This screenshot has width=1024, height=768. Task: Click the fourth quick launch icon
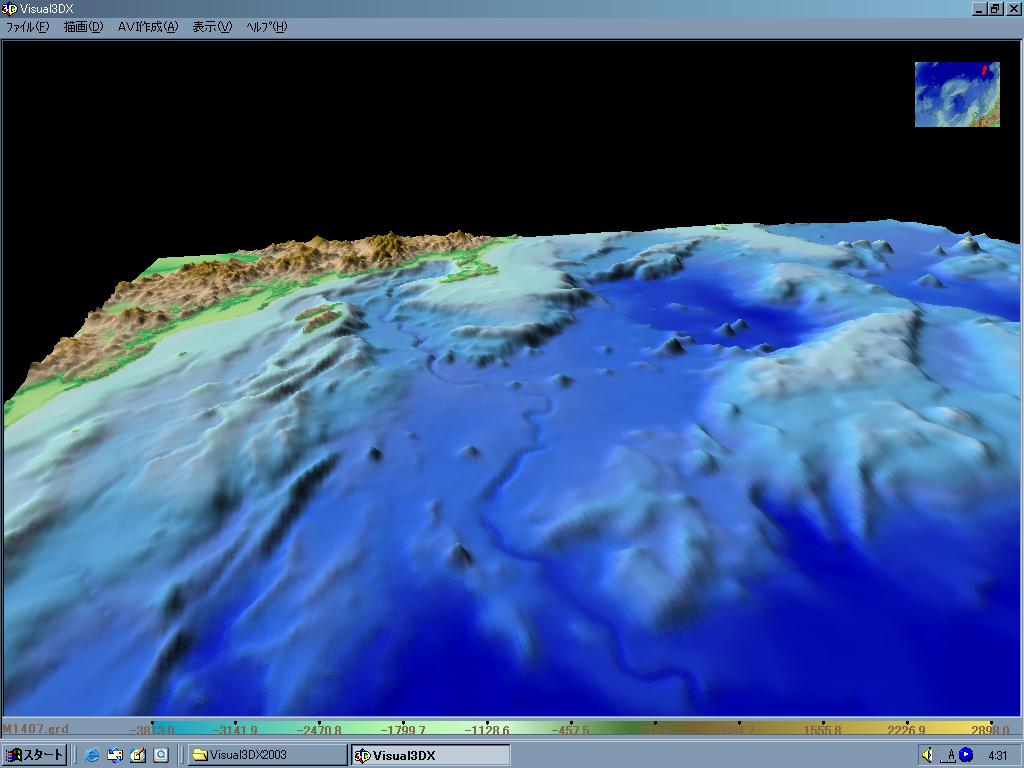pyautogui.click(x=160, y=755)
